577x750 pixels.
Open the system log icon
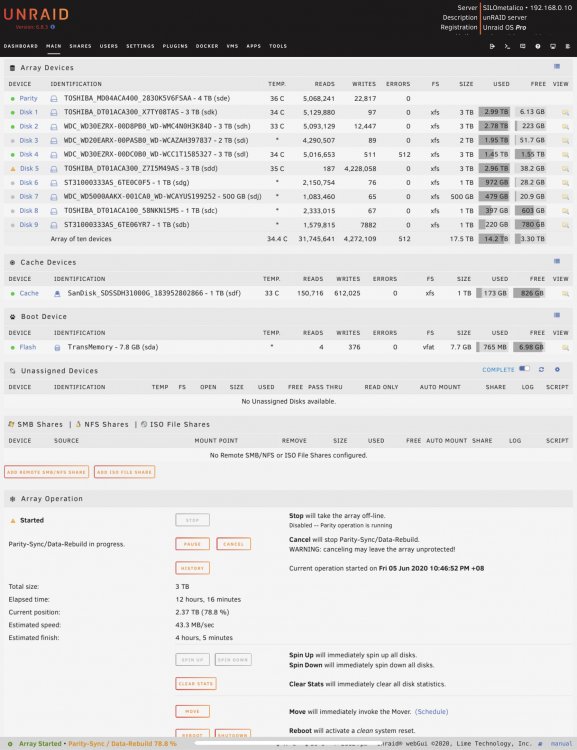click(567, 46)
